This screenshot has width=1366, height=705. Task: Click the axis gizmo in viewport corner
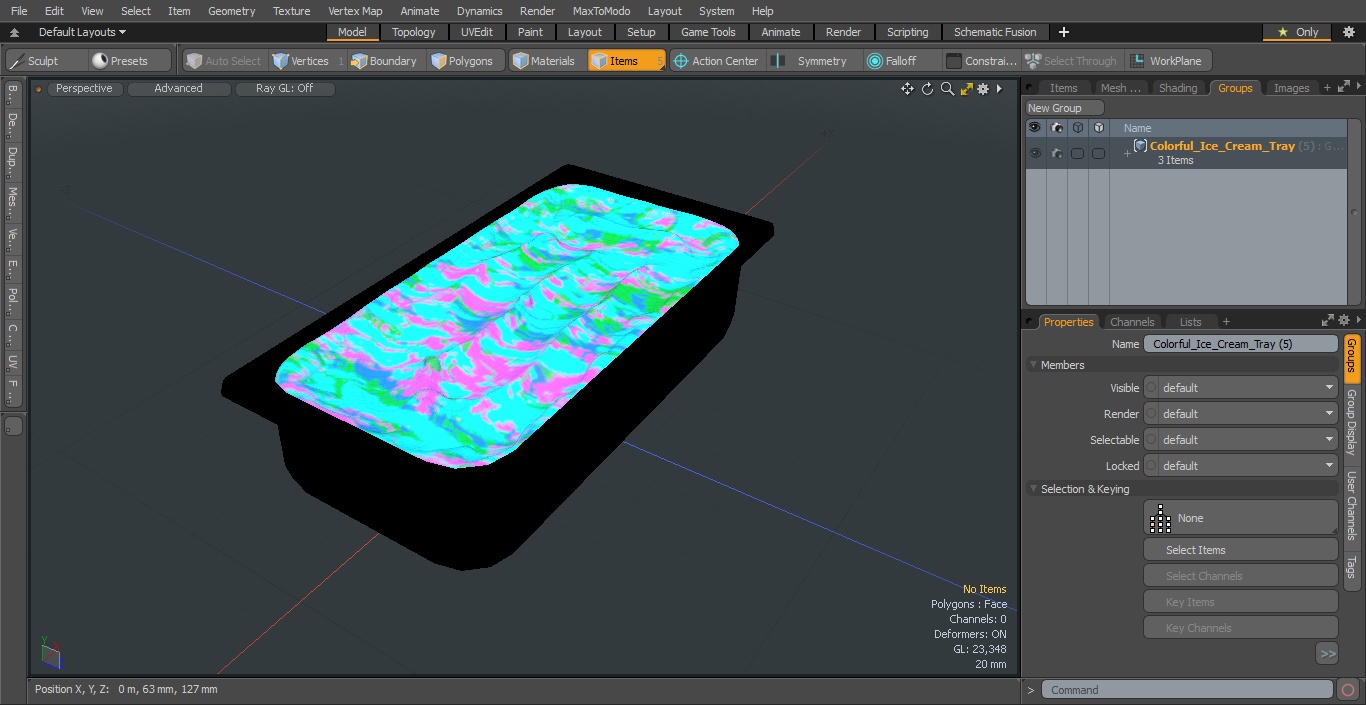pyautogui.click(x=51, y=653)
